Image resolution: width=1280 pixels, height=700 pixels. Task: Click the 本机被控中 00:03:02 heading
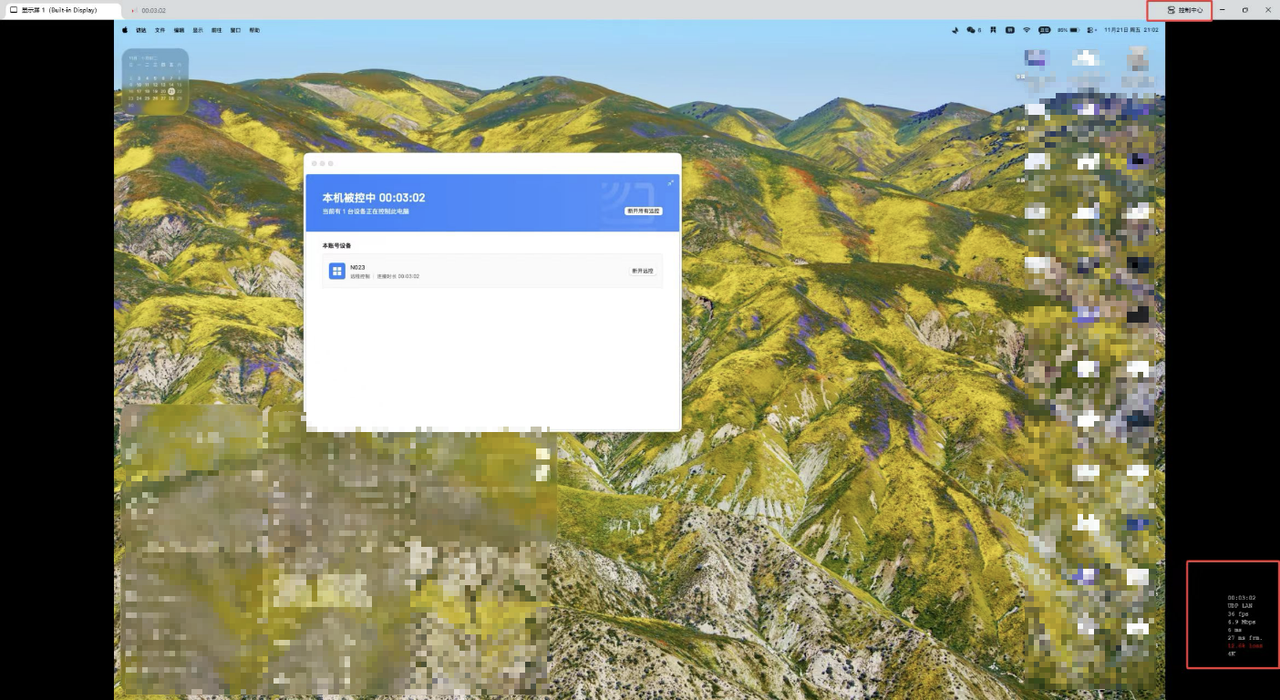tap(373, 198)
